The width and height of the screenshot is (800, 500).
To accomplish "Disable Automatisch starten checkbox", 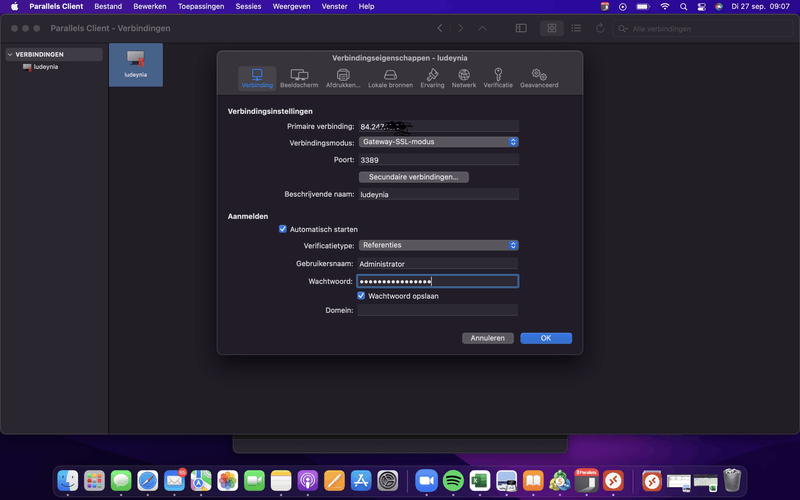I will pos(283,229).
